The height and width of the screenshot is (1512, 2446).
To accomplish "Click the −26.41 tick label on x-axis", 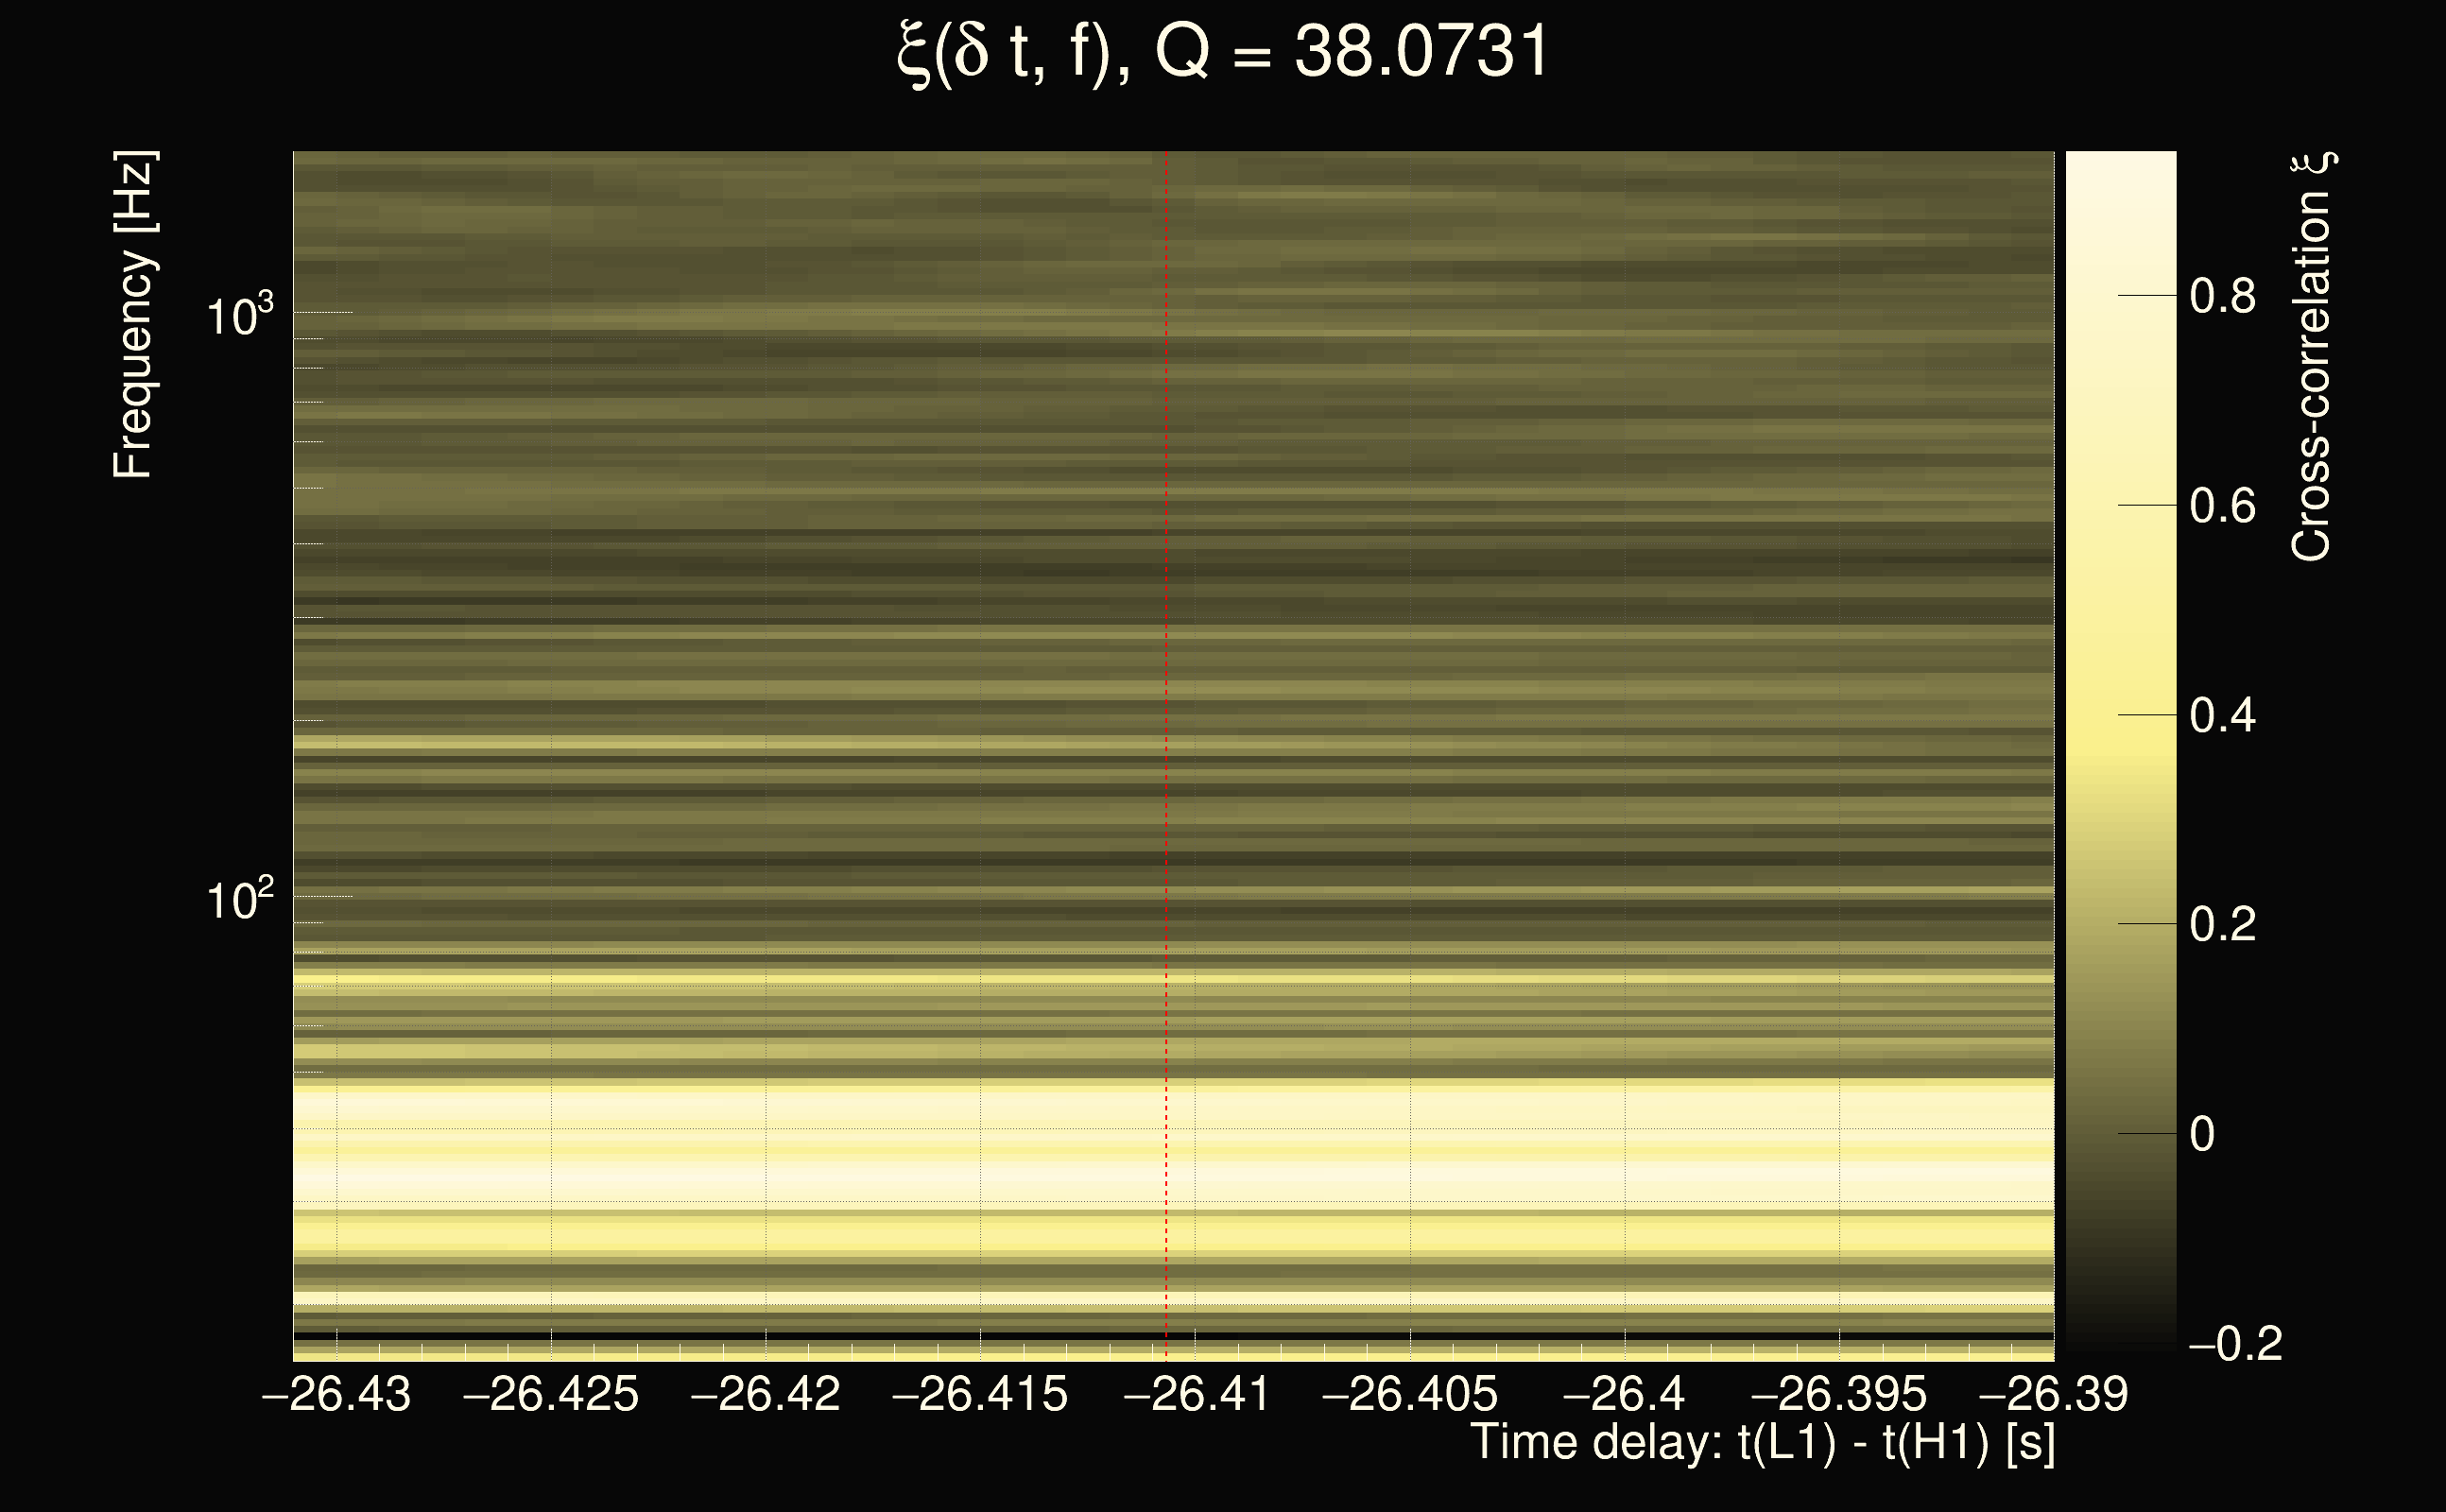I will (x=1196, y=1395).
